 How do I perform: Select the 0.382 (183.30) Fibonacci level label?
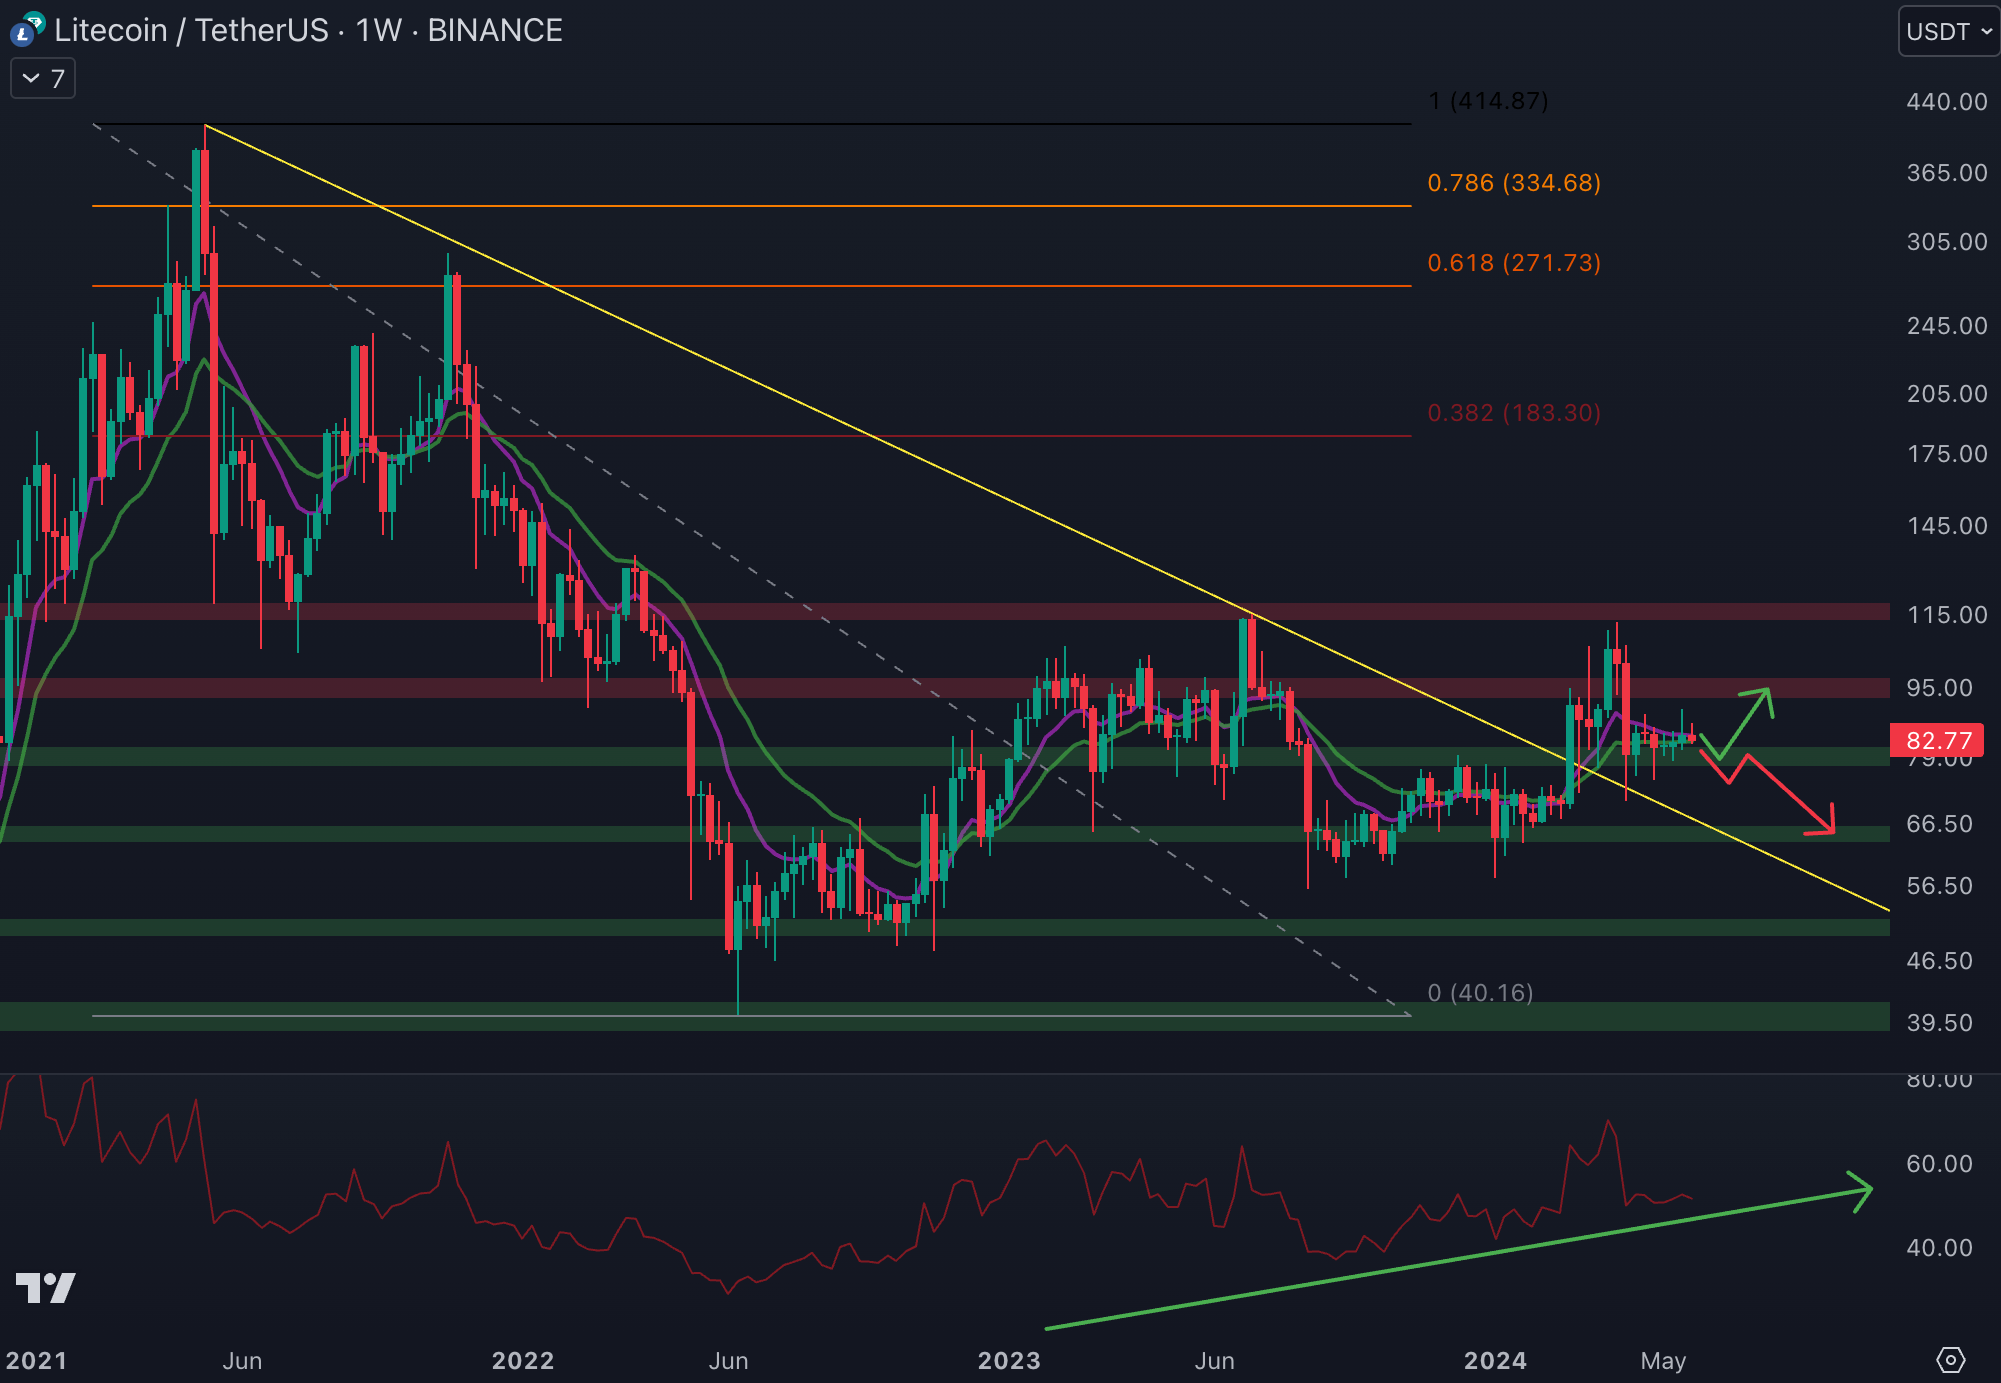coord(1513,413)
